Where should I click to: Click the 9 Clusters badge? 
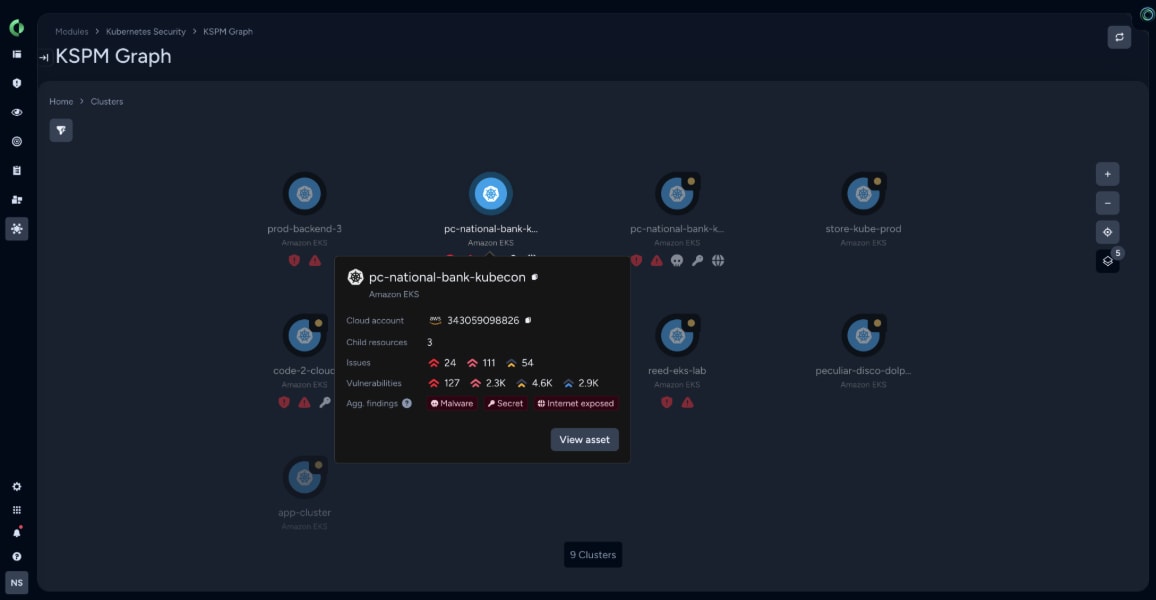click(593, 554)
